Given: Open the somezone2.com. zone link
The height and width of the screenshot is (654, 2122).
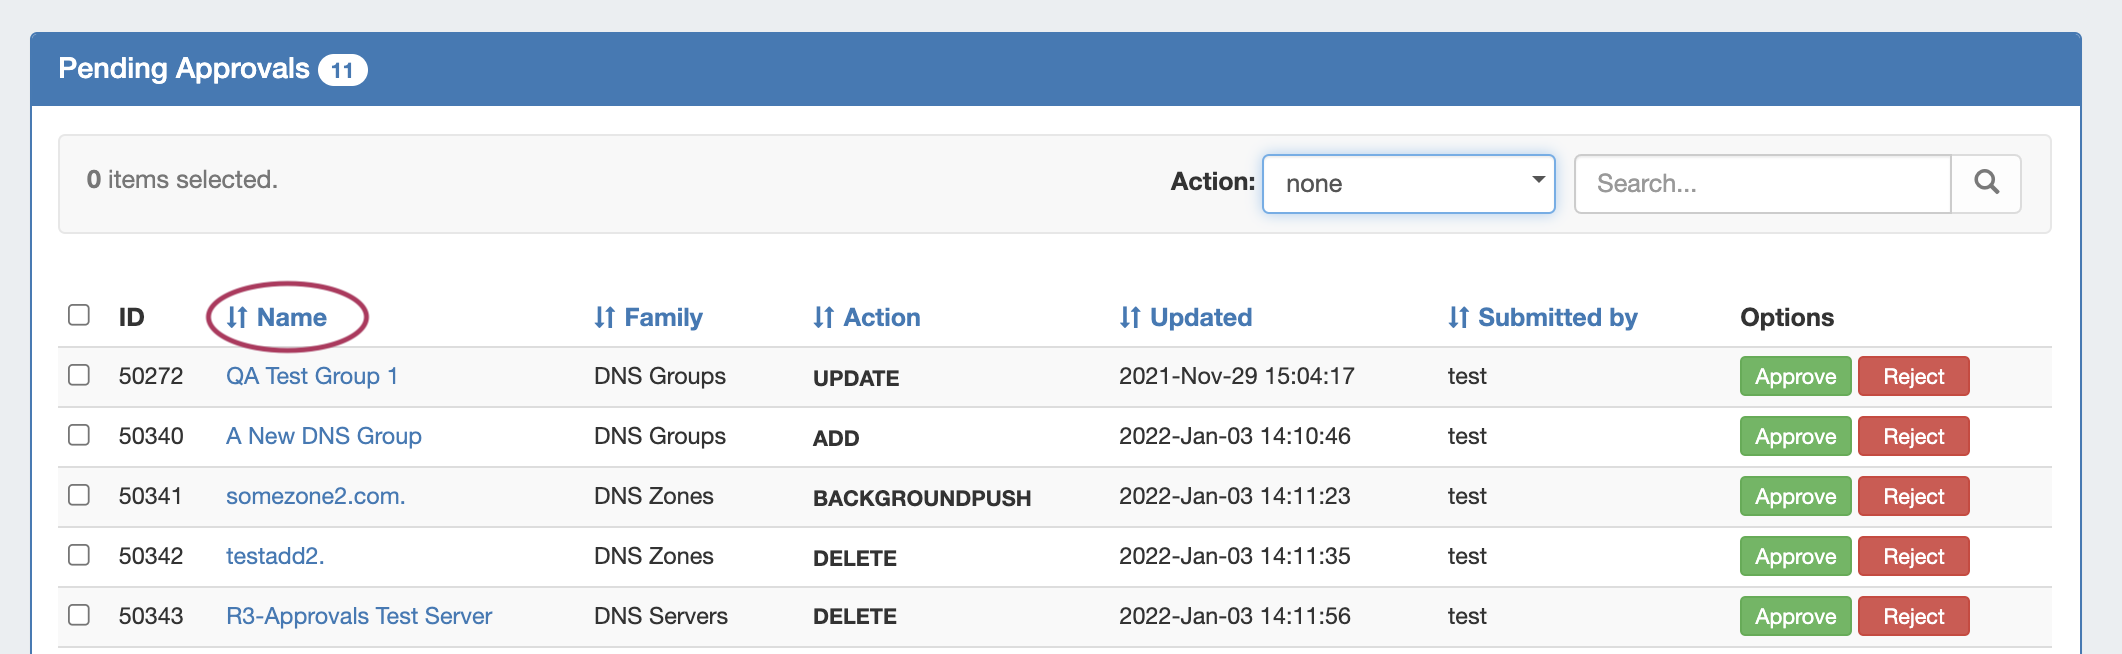Looking at the screenshot, I should point(315,496).
